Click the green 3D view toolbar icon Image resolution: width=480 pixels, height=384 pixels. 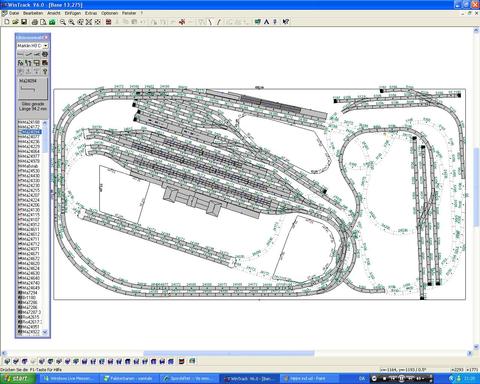[52, 22]
